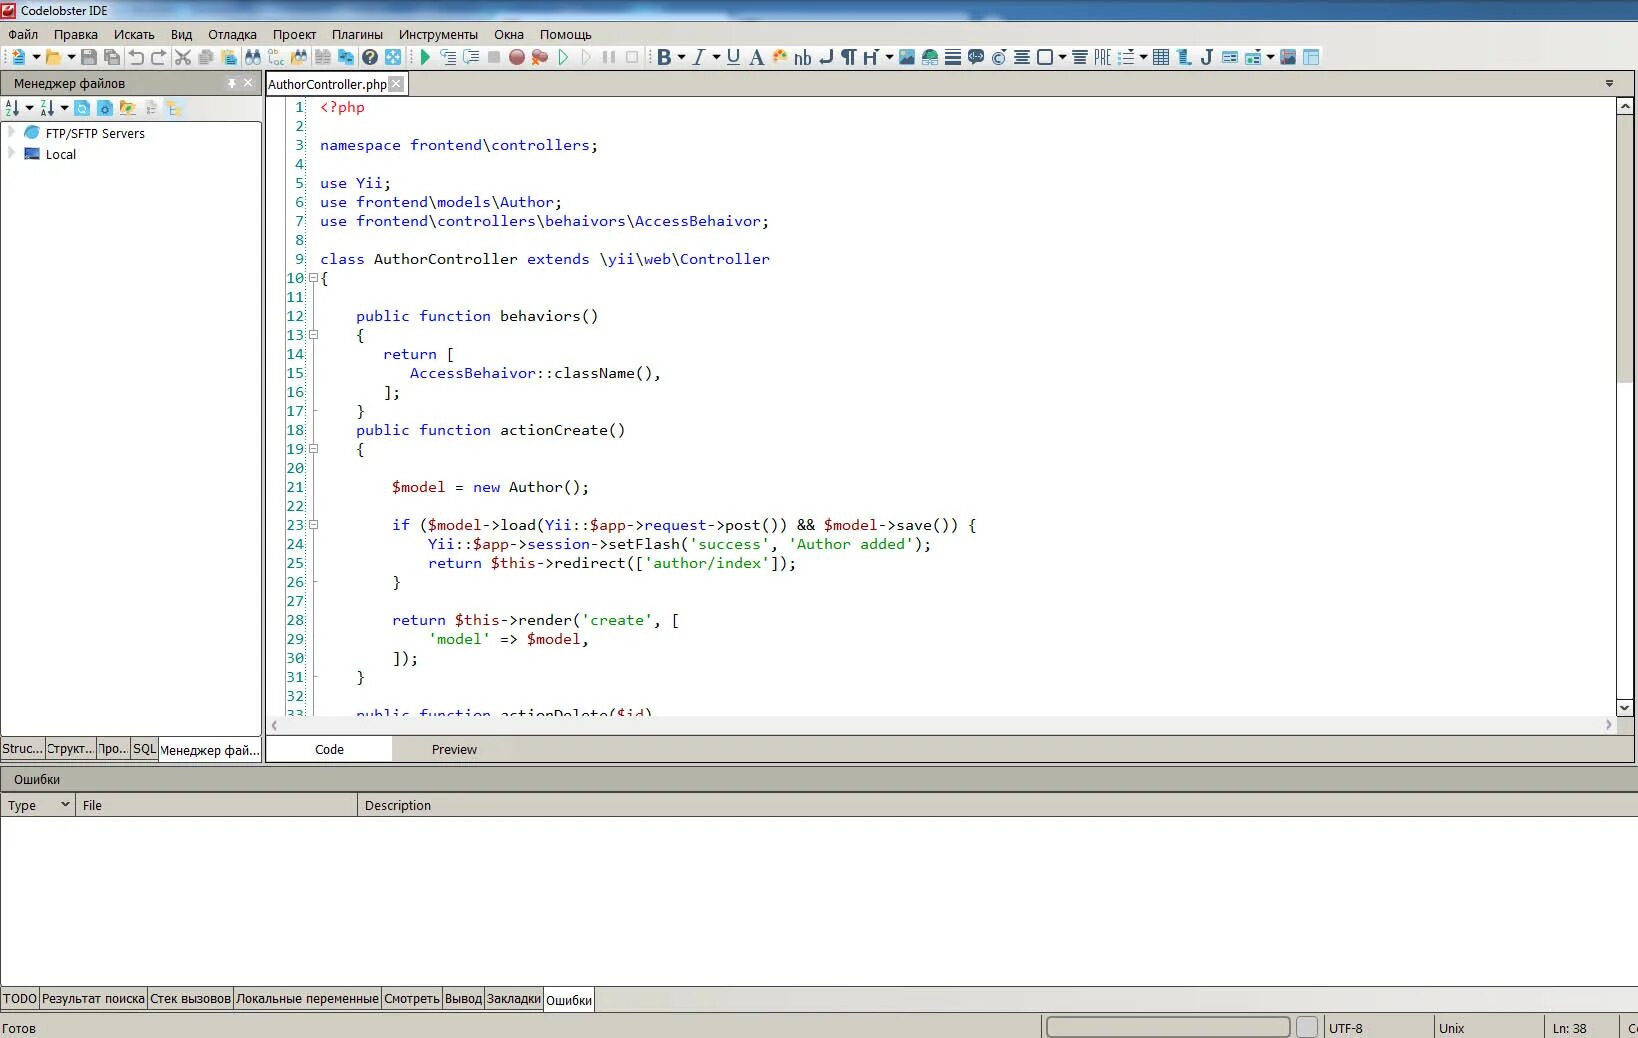Select the Local item in file tree

click(61, 154)
